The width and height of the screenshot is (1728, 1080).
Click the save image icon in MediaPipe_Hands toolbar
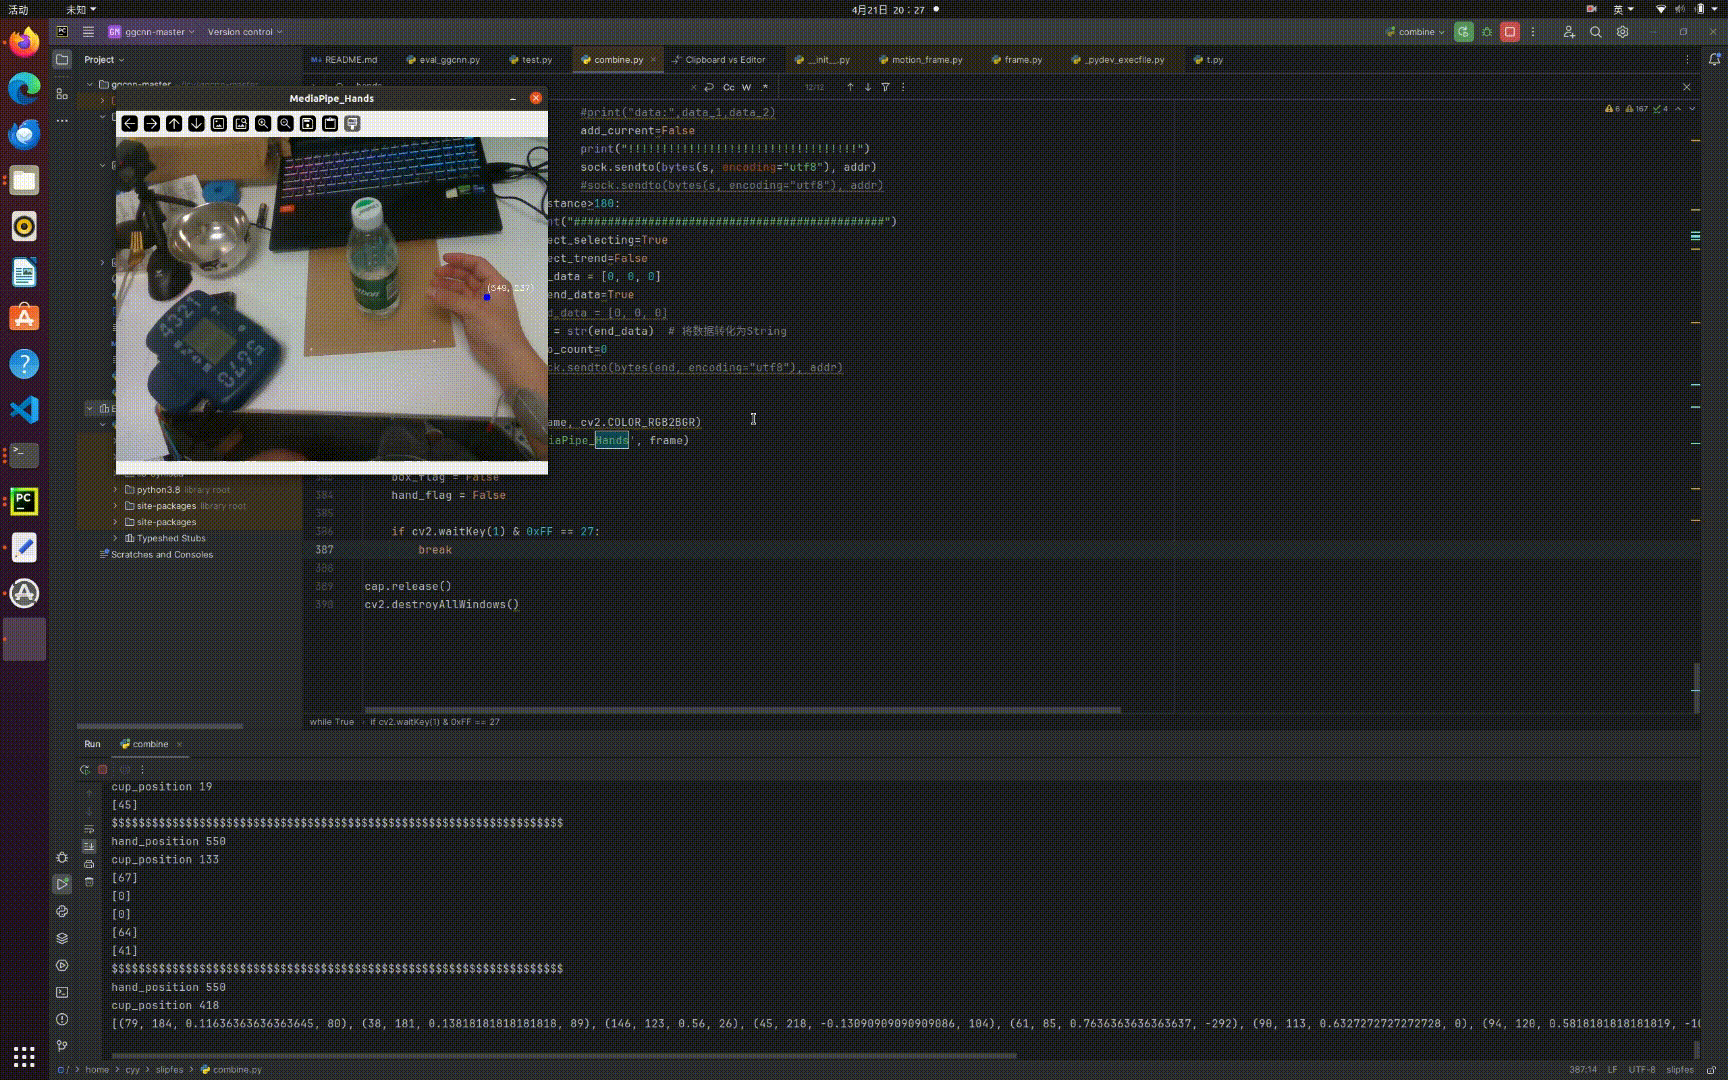[x=308, y=124]
